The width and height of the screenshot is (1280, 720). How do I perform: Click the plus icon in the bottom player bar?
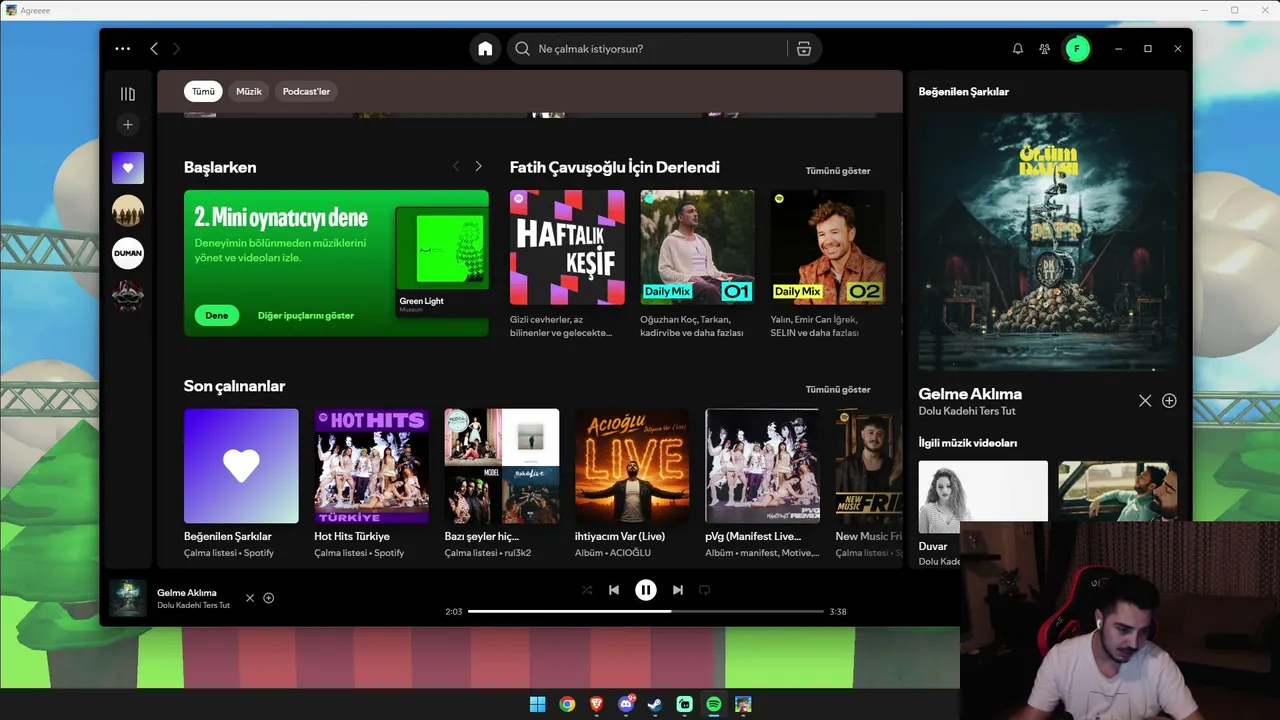click(x=268, y=598)
